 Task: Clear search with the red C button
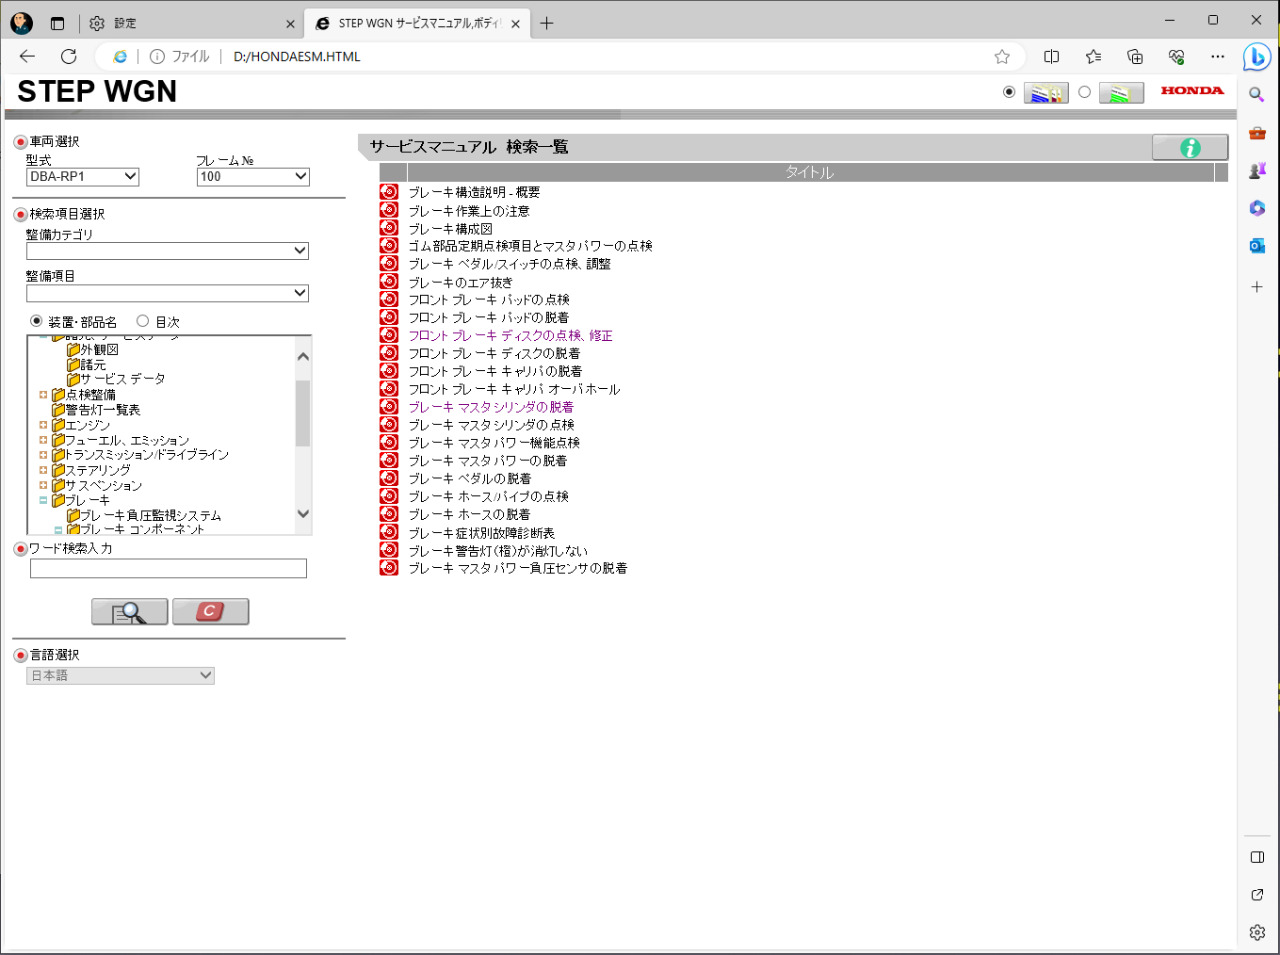210,612
